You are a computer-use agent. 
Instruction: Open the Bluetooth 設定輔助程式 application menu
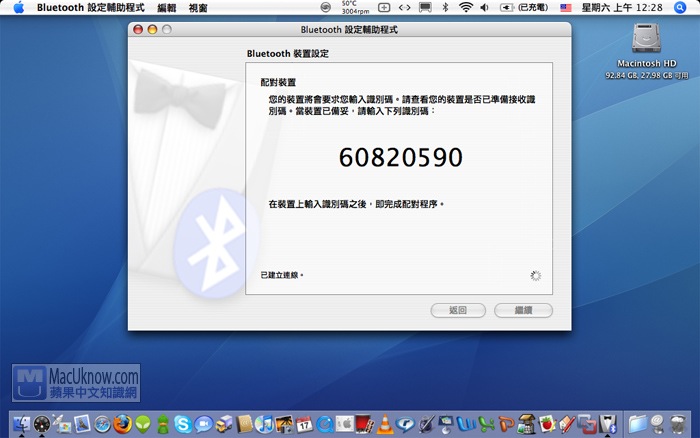point(91,8)
